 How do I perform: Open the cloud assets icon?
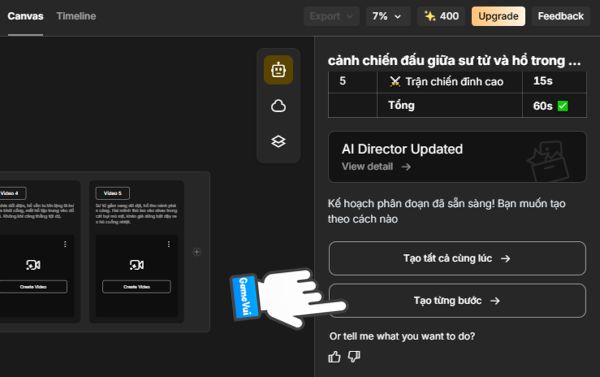tap(278, 106)
